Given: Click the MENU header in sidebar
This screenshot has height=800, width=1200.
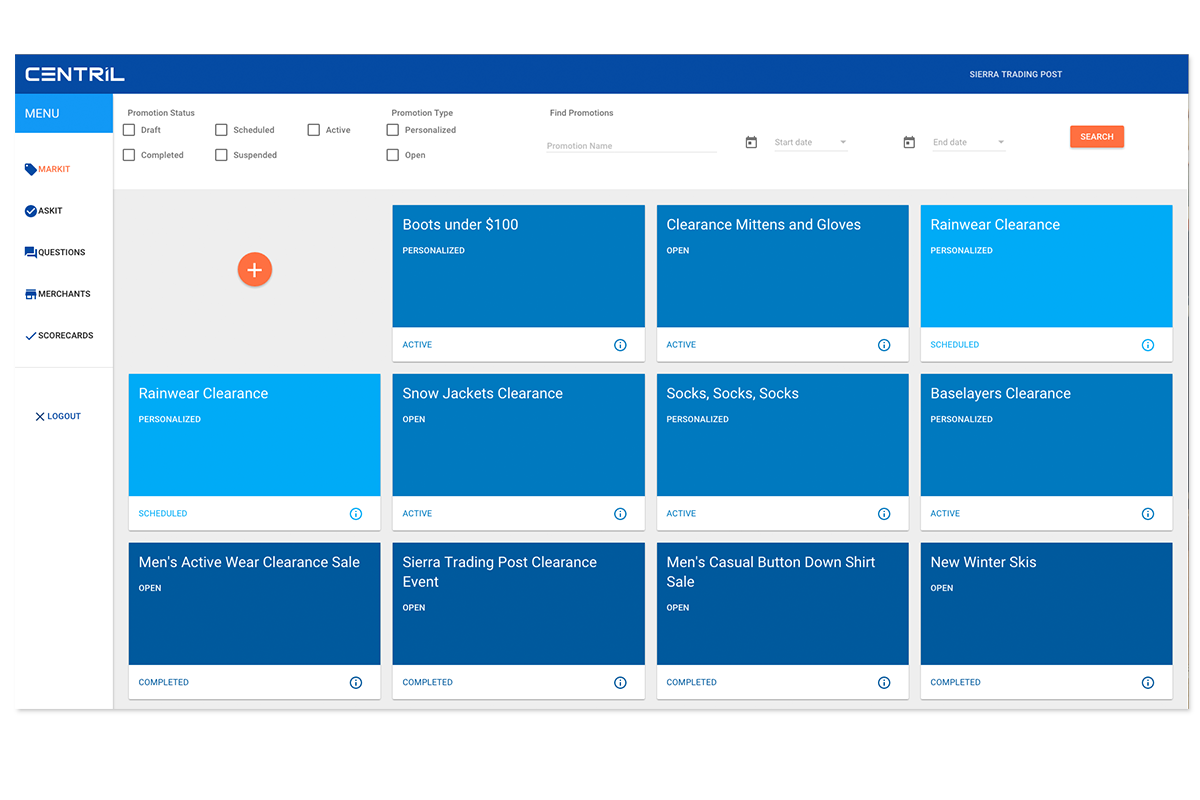Looking at the screenshot, I should [64, 113].
